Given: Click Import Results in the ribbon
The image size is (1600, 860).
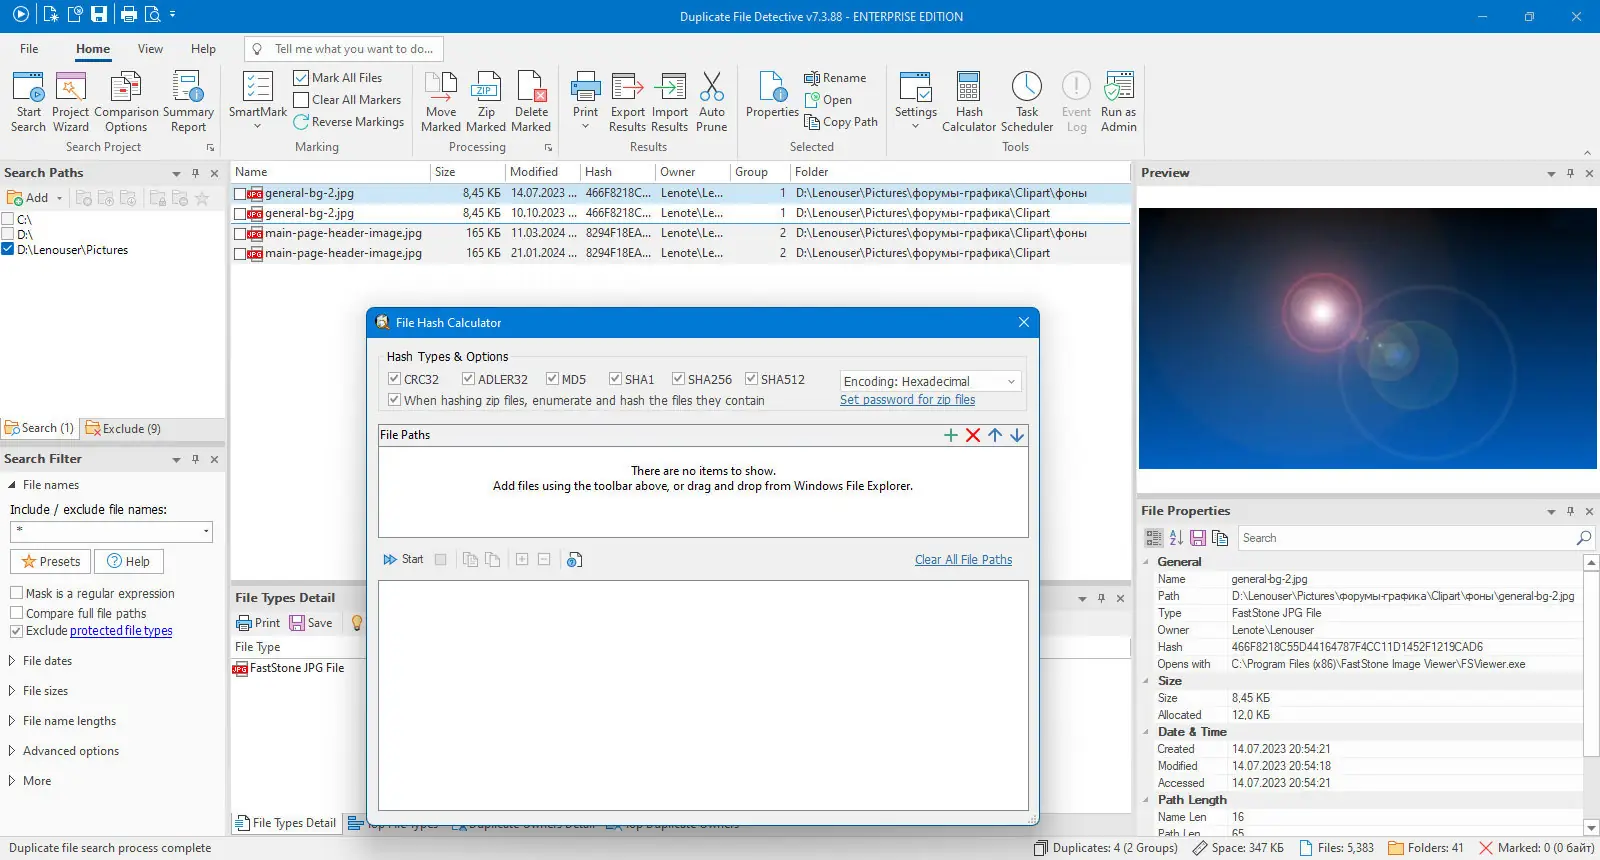Looking at the screenshot, I should pos(670,101).
